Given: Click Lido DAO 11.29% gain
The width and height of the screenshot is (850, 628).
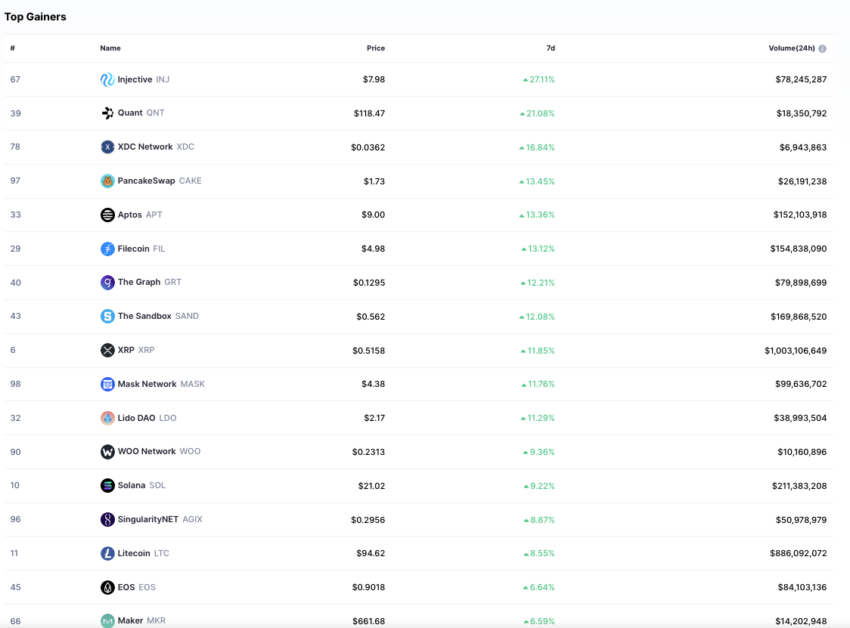Looking at the screenshot, I should tap(538, 418).
